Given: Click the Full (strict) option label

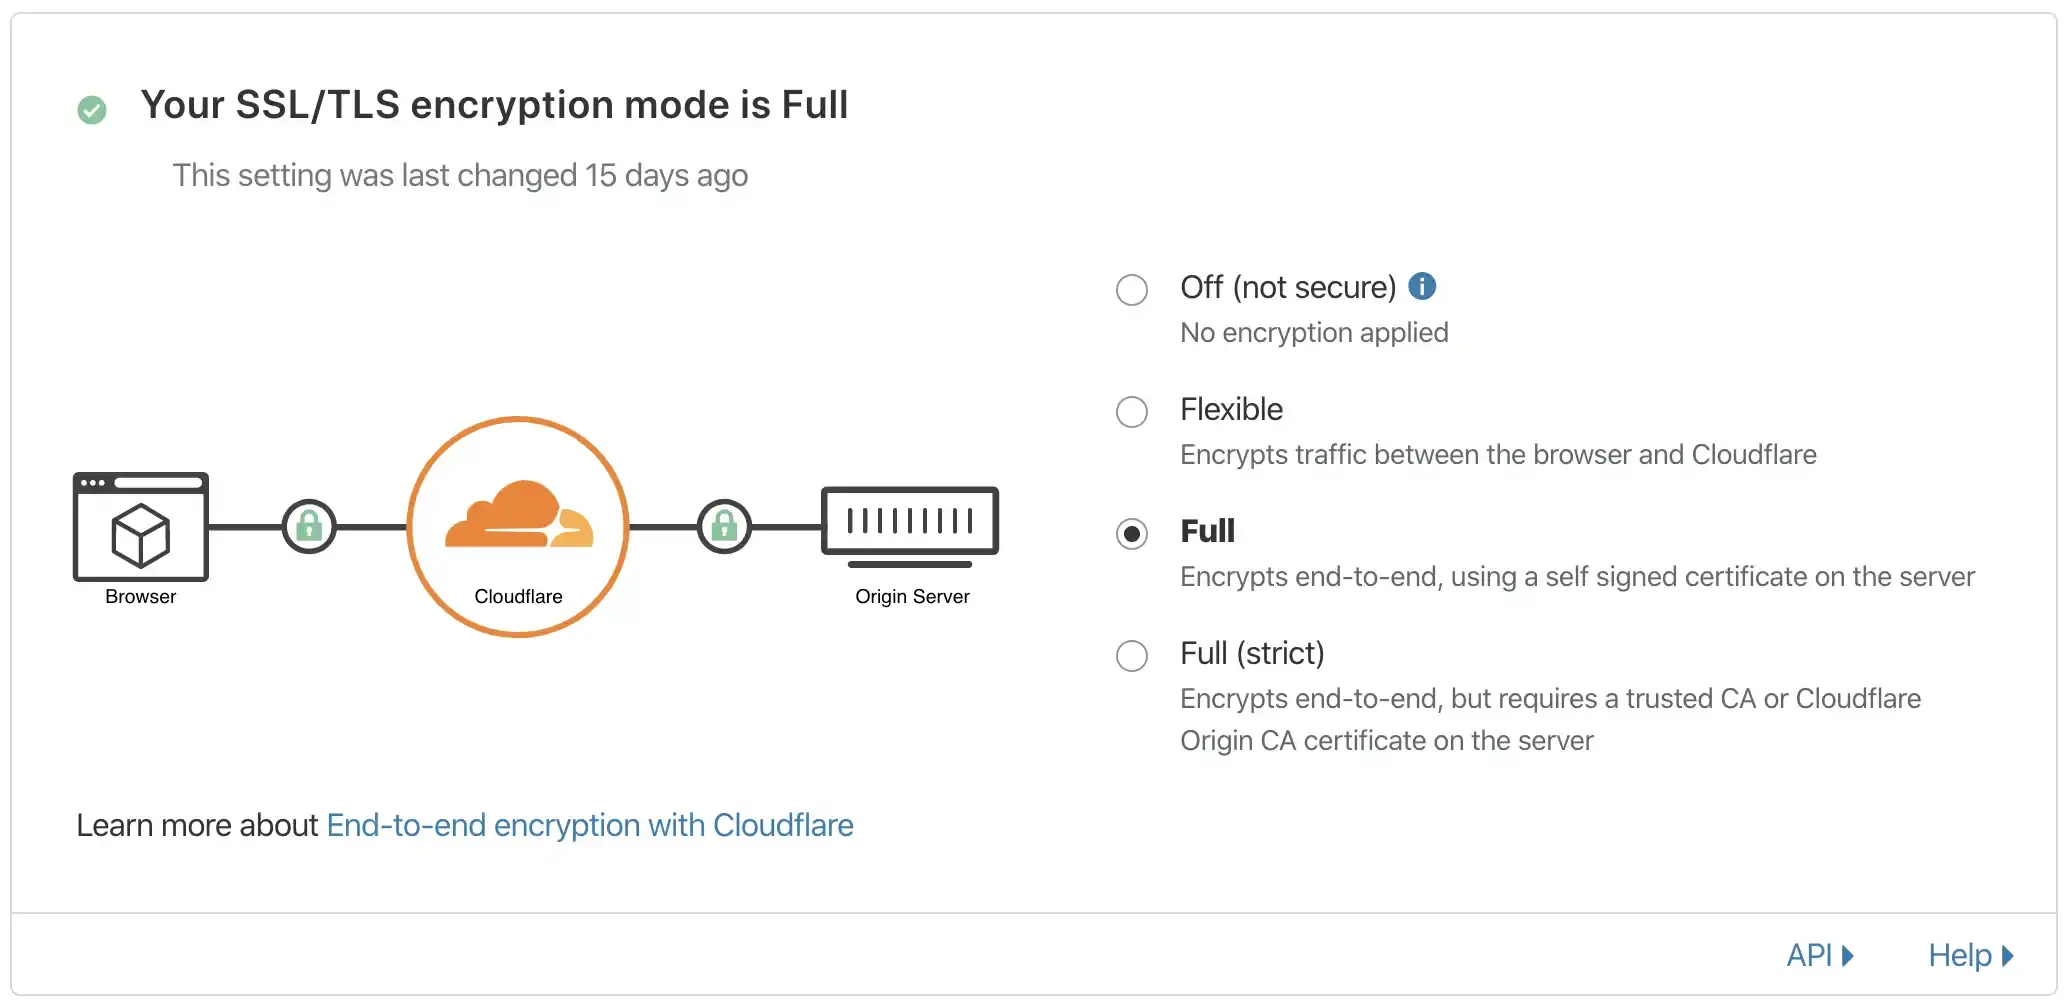Looking at the screenshot, I should pyautogui.click(x=1252, y=653).
